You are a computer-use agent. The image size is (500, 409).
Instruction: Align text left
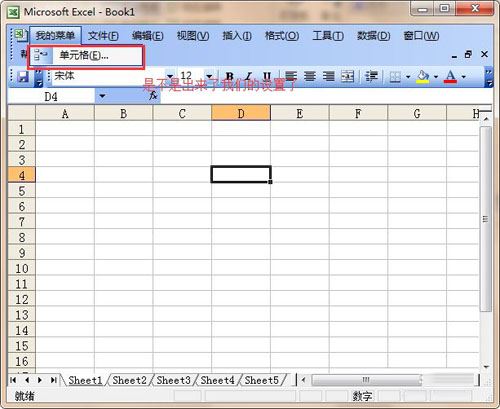291,77
